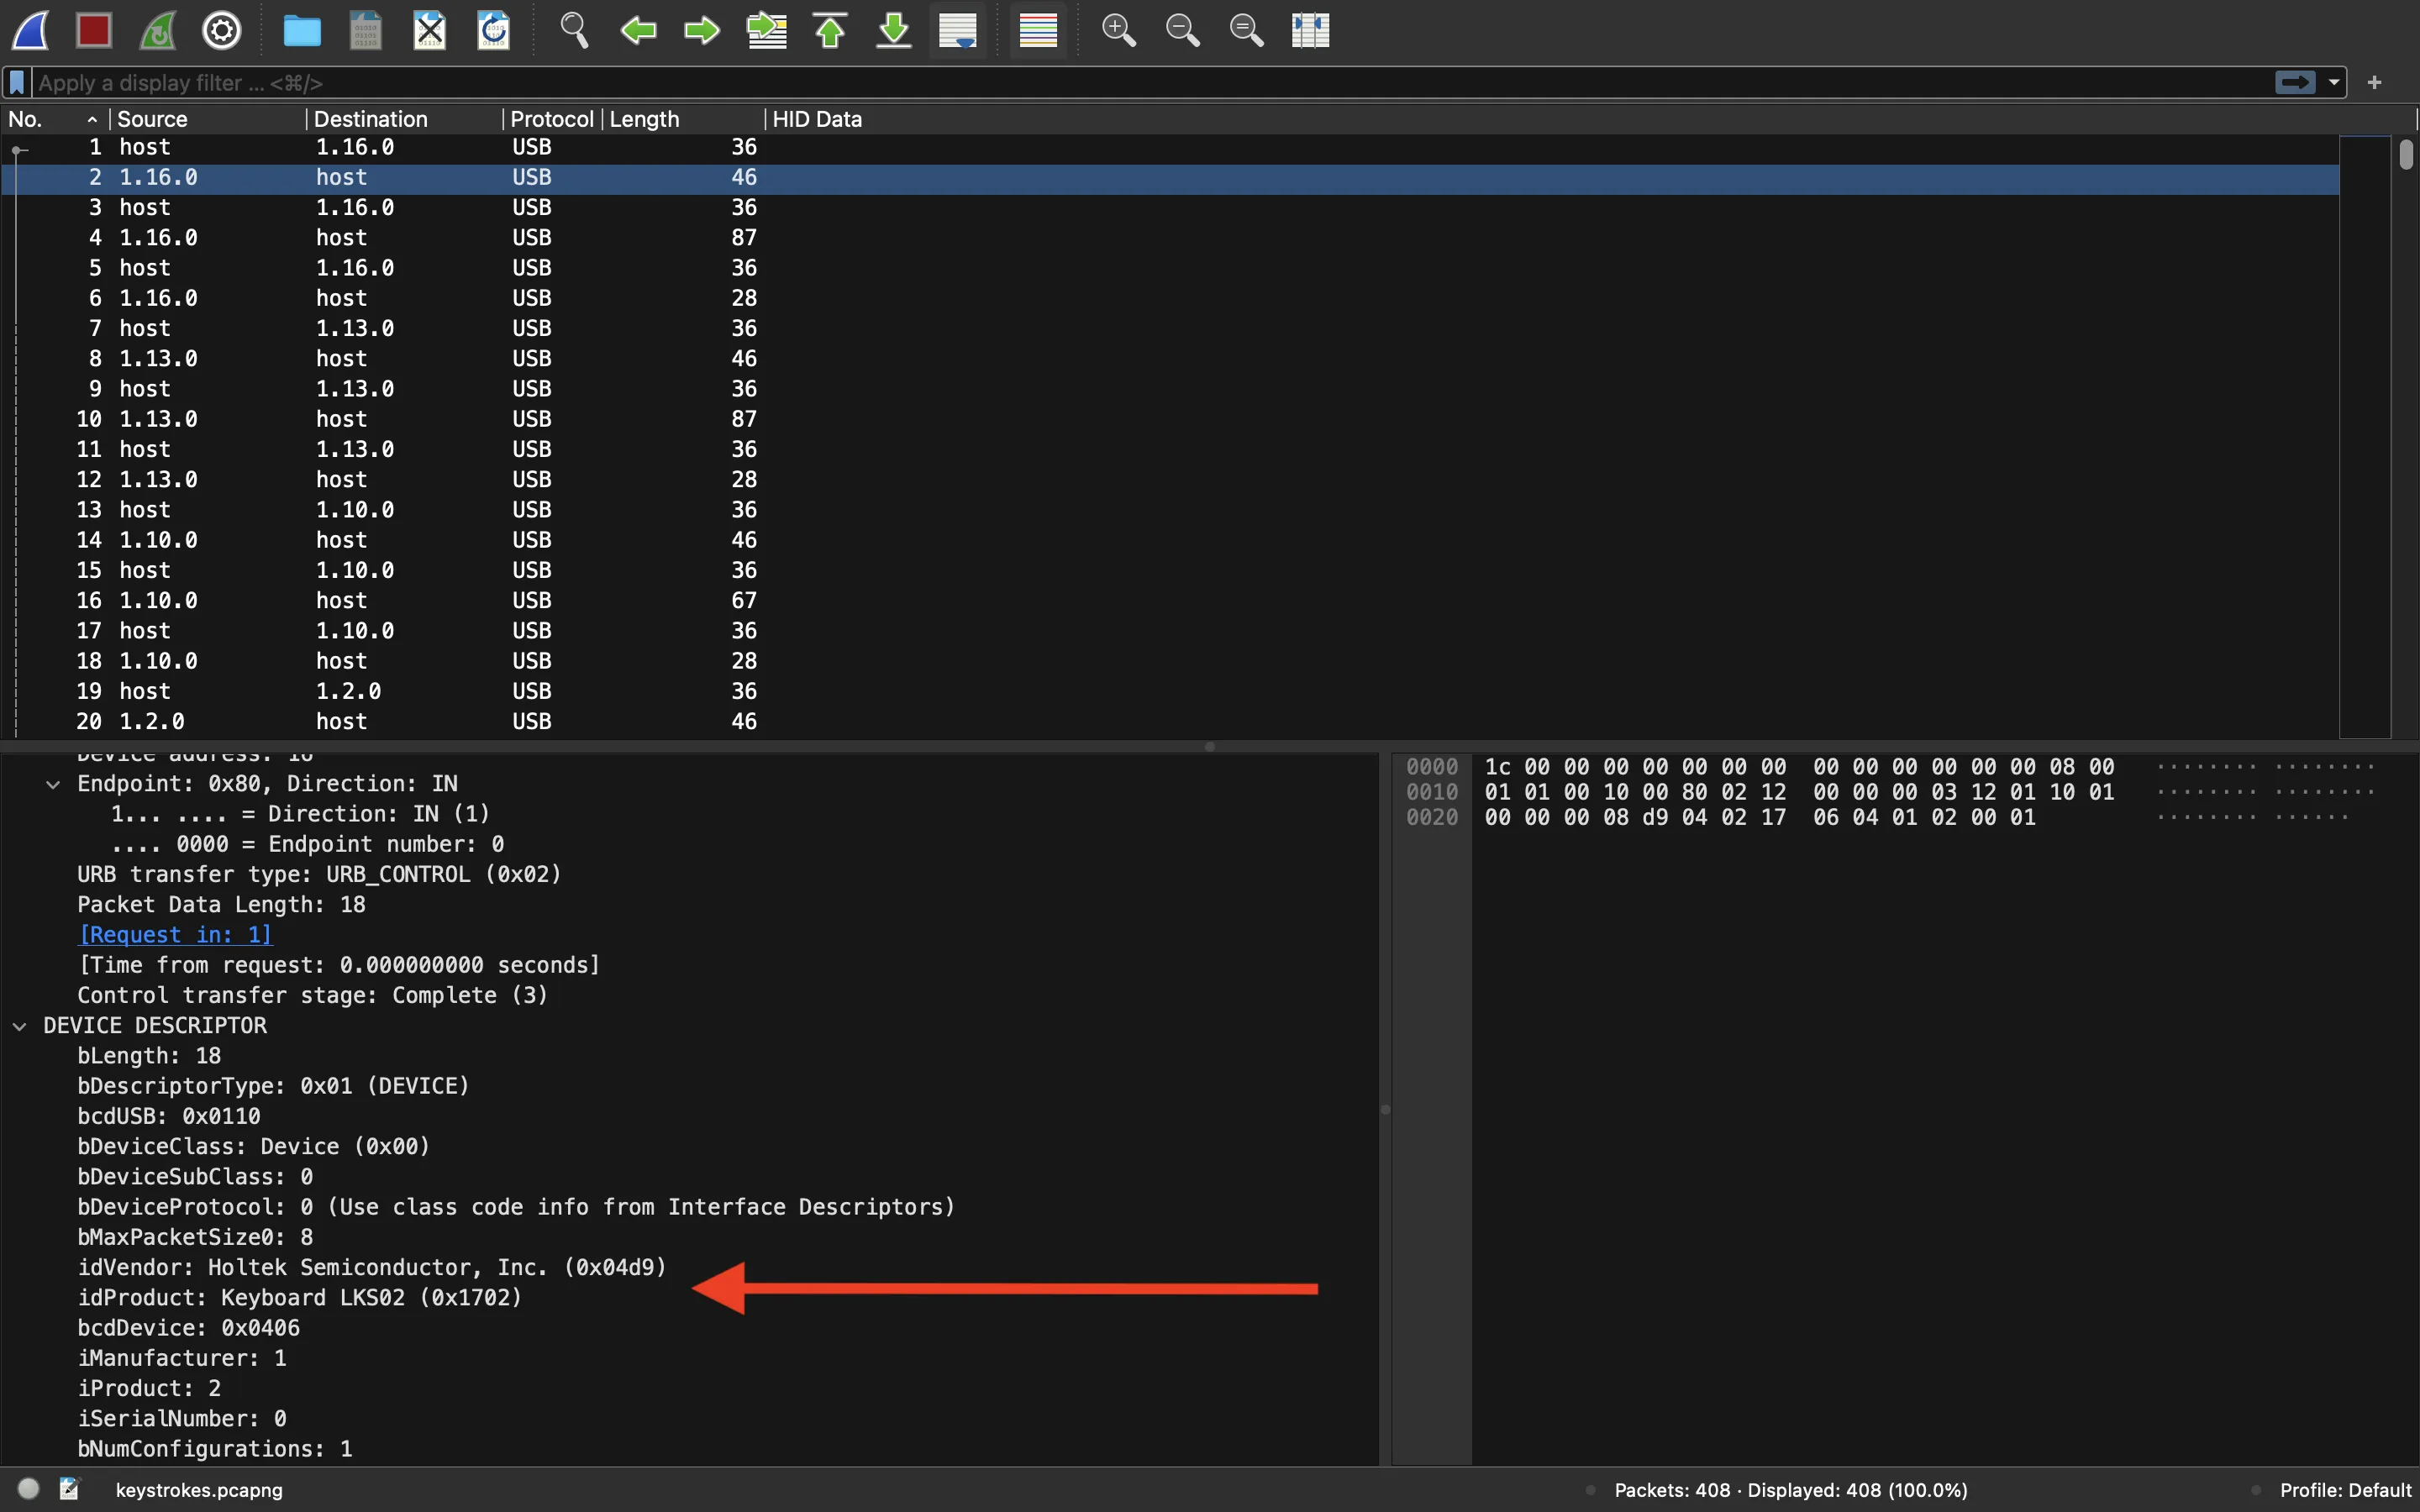Close this capture file
Screen dimensions: 2420x1512
[x=430, y=30]
